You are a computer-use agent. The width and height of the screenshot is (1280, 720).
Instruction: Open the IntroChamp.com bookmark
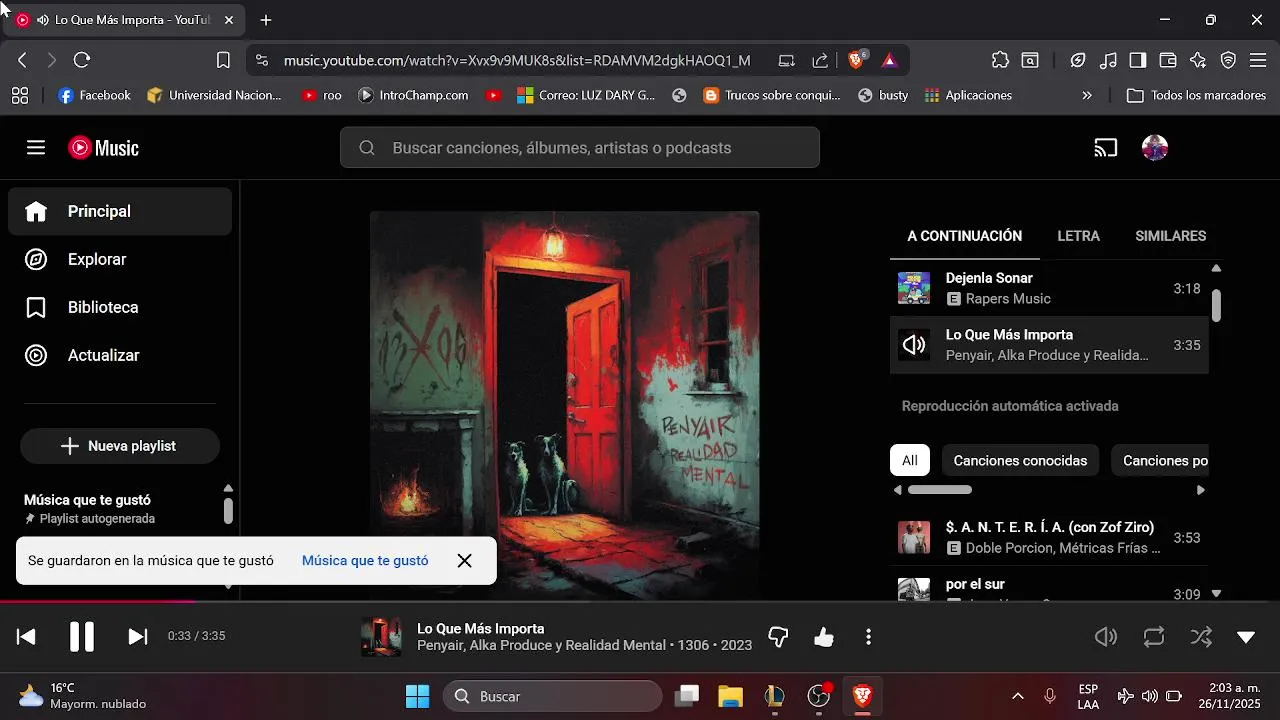[413, 96]
